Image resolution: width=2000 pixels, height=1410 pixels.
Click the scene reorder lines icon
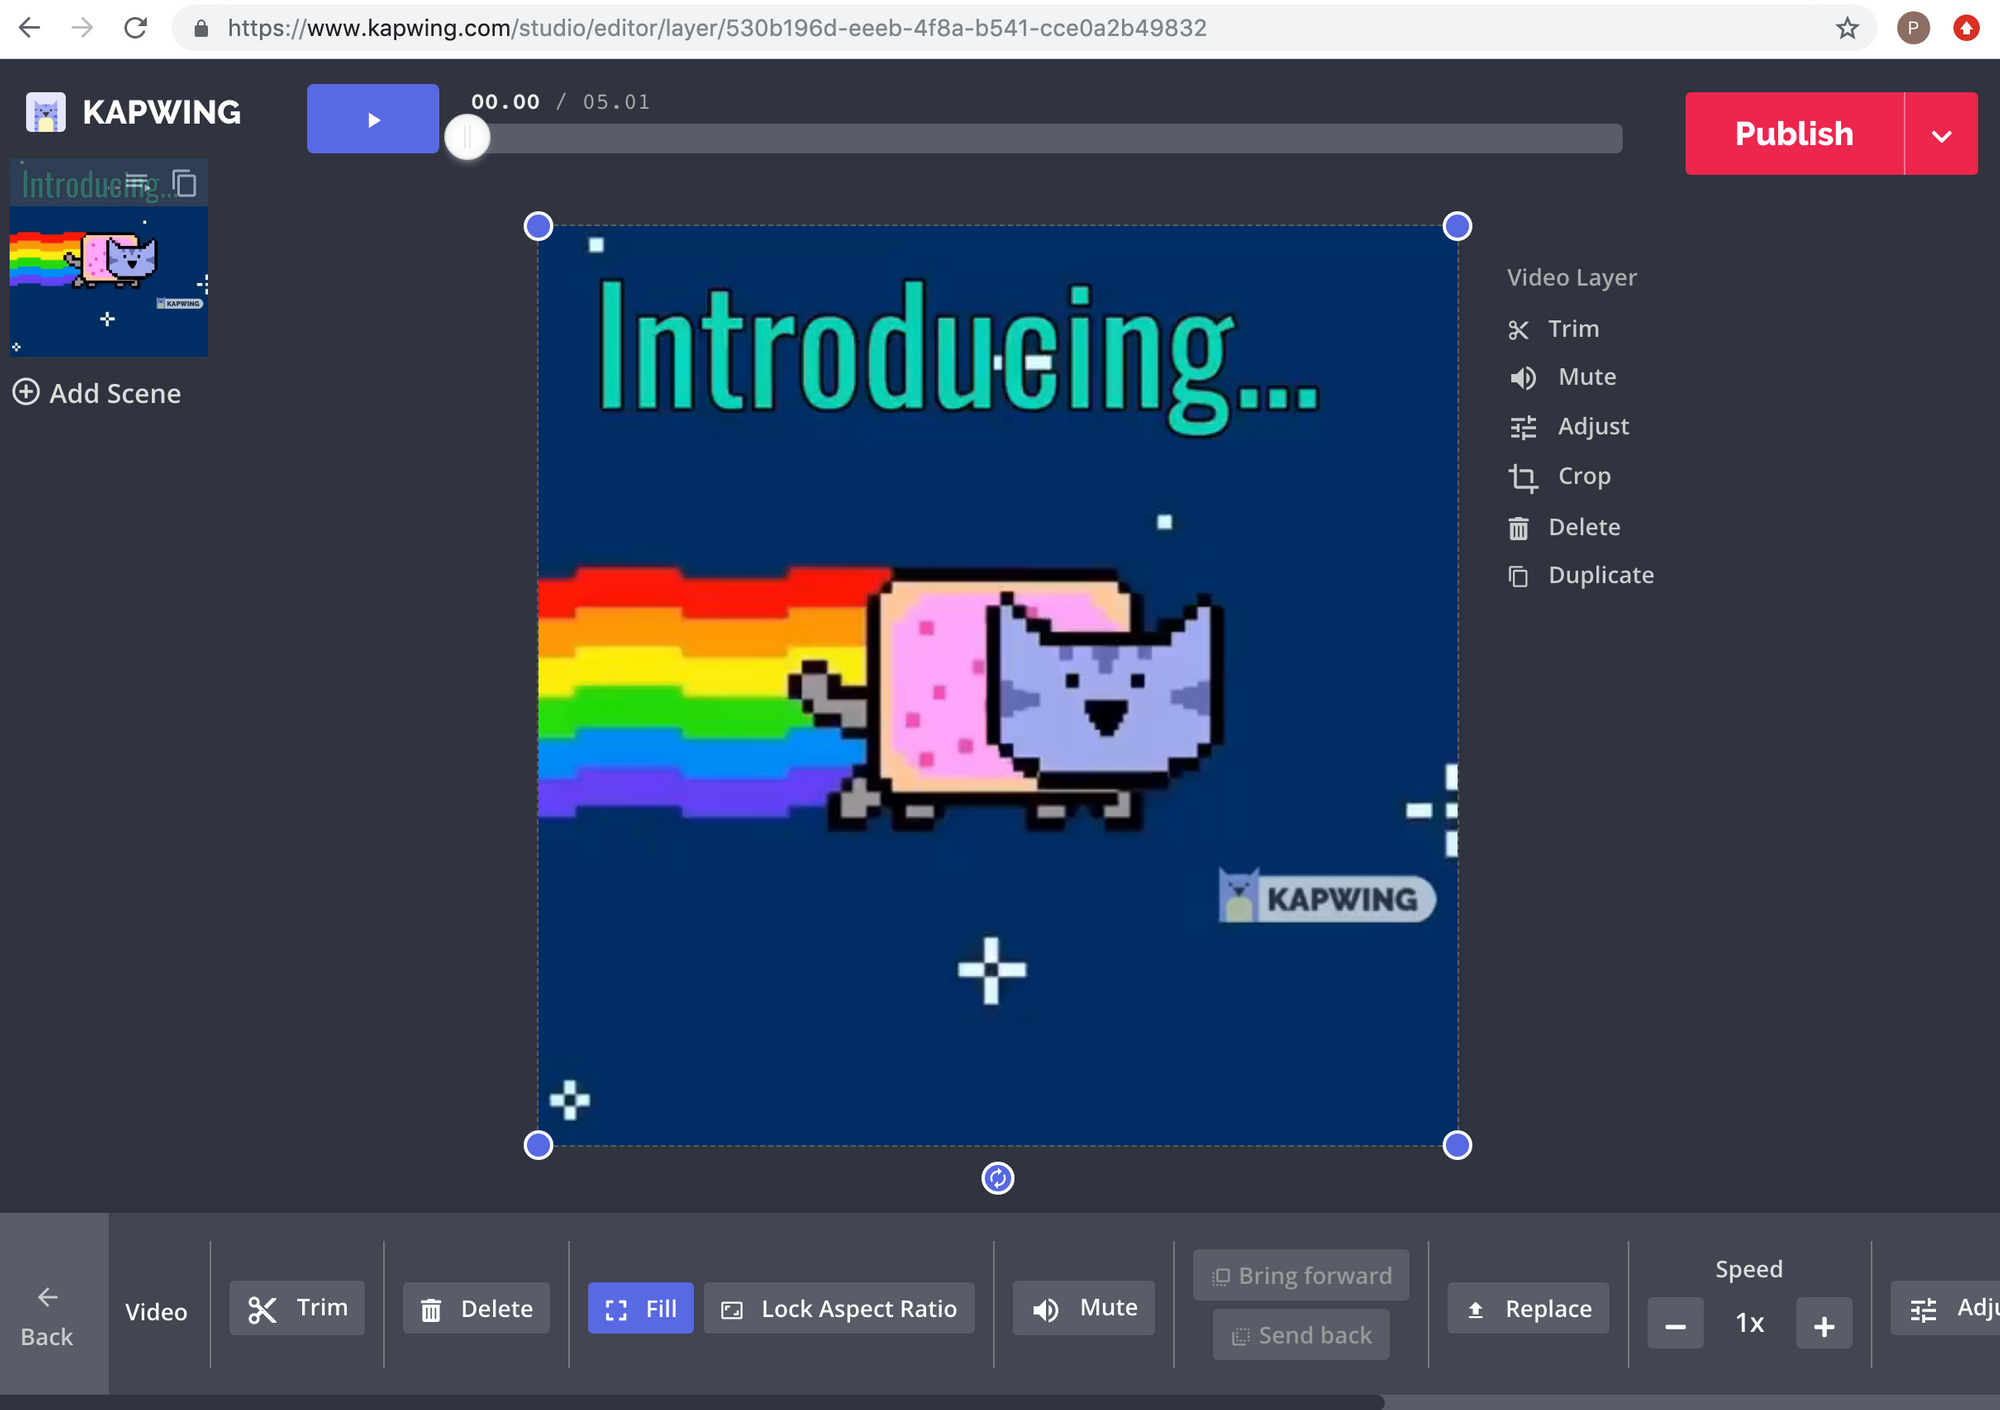138,183
